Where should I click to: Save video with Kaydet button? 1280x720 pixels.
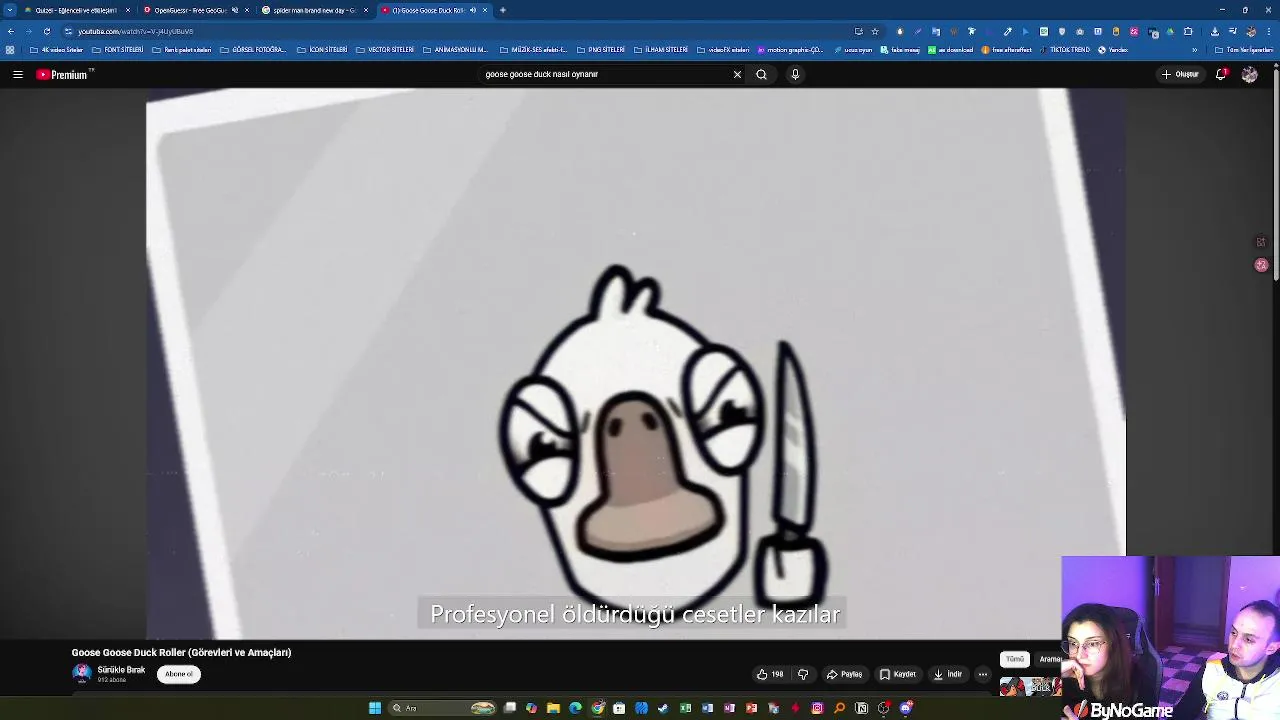tap(897, 674)
